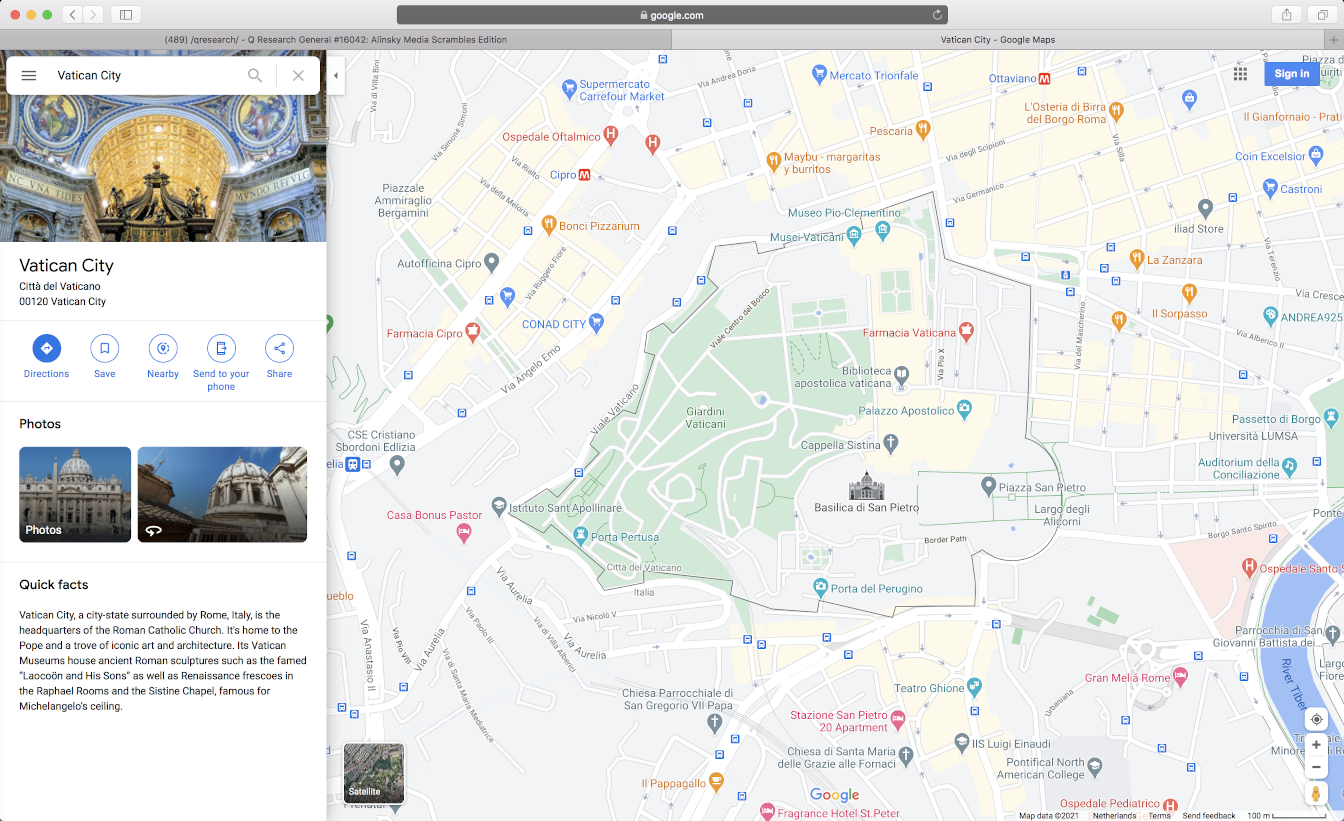Click the Ospedale Oftalmico hospital pin
This screenshot has width=1344, height=821.
click(x=611, y=134)
